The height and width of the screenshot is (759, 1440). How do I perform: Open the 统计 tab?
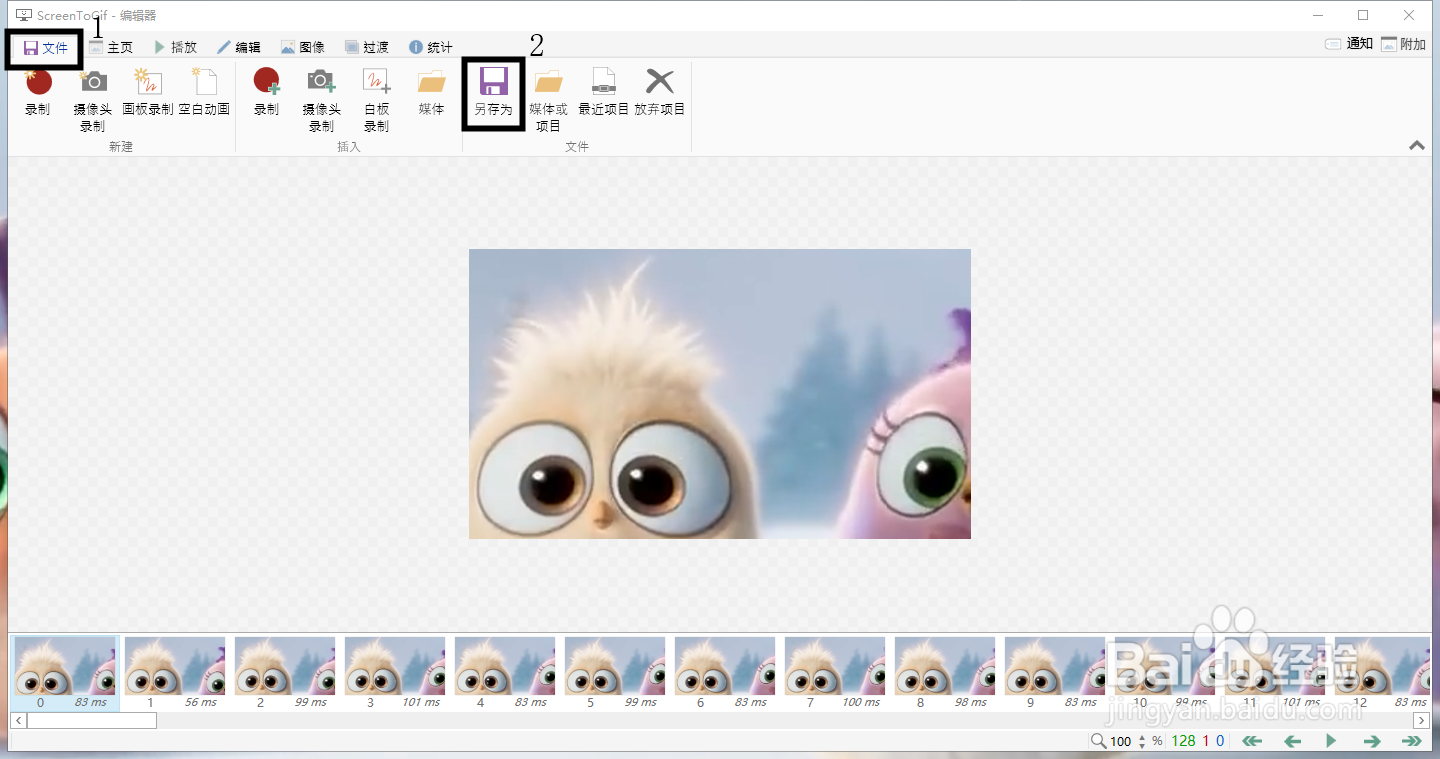point(431,47)
